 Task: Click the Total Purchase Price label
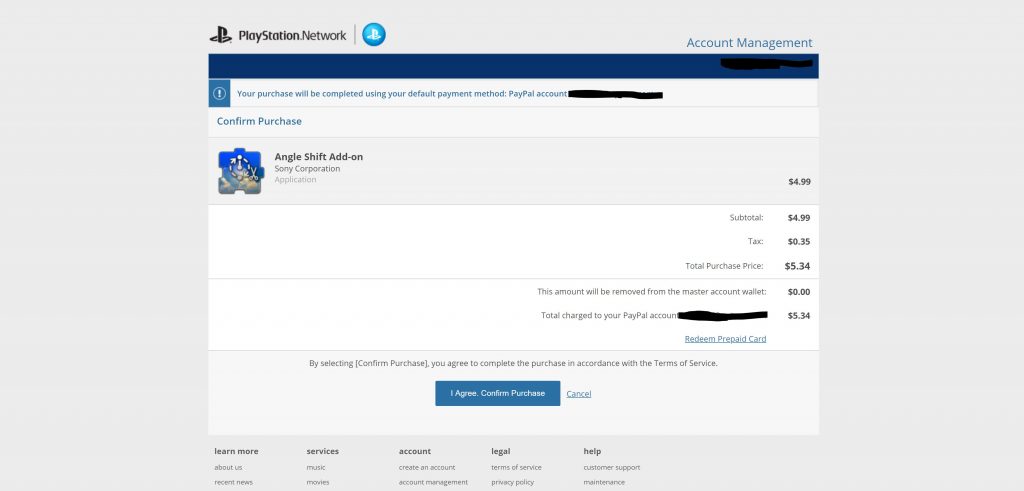(724, 266)
